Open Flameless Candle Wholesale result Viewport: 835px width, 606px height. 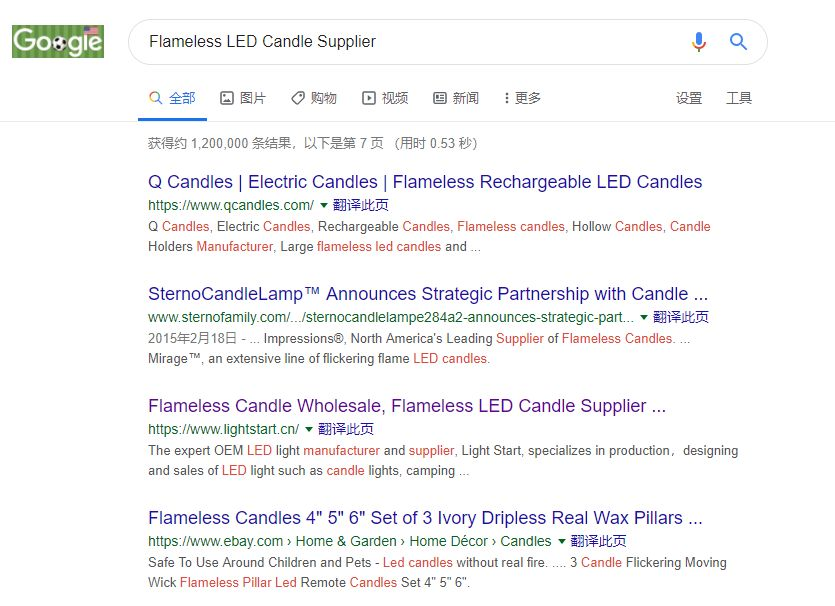click(407, 406)
